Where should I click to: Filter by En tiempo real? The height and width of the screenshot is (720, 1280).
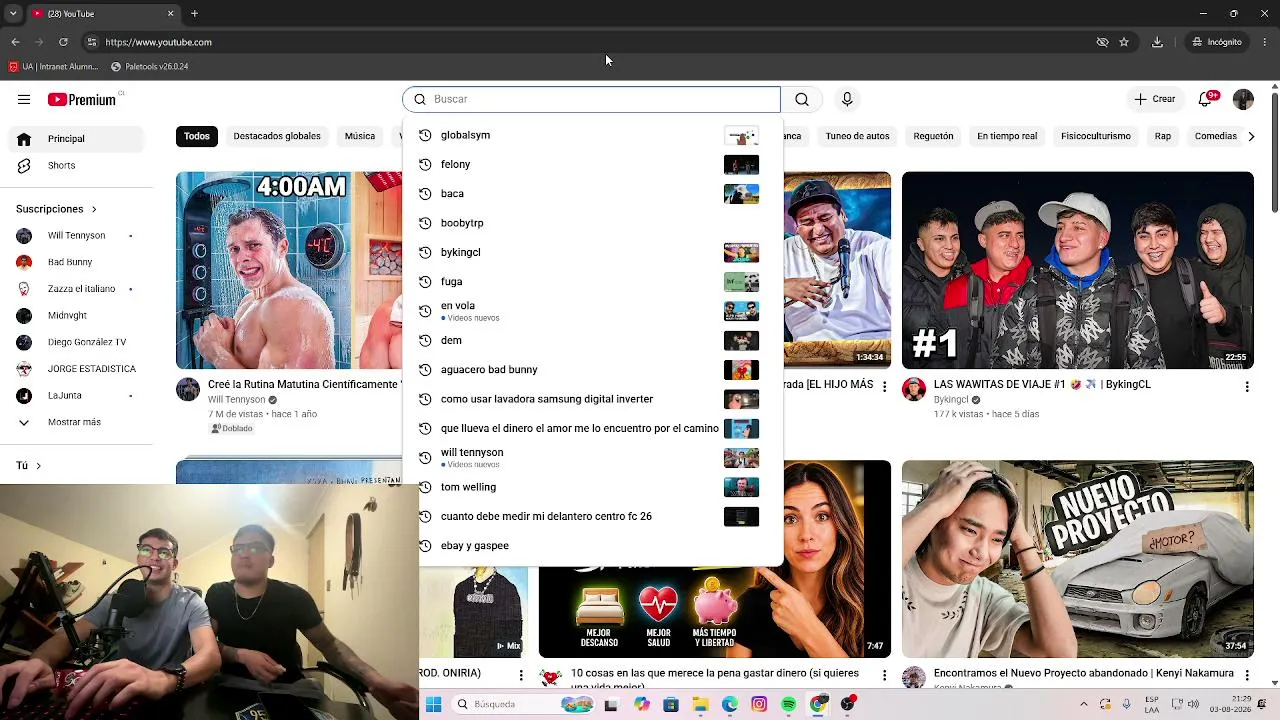click(x=1007, y=136)
